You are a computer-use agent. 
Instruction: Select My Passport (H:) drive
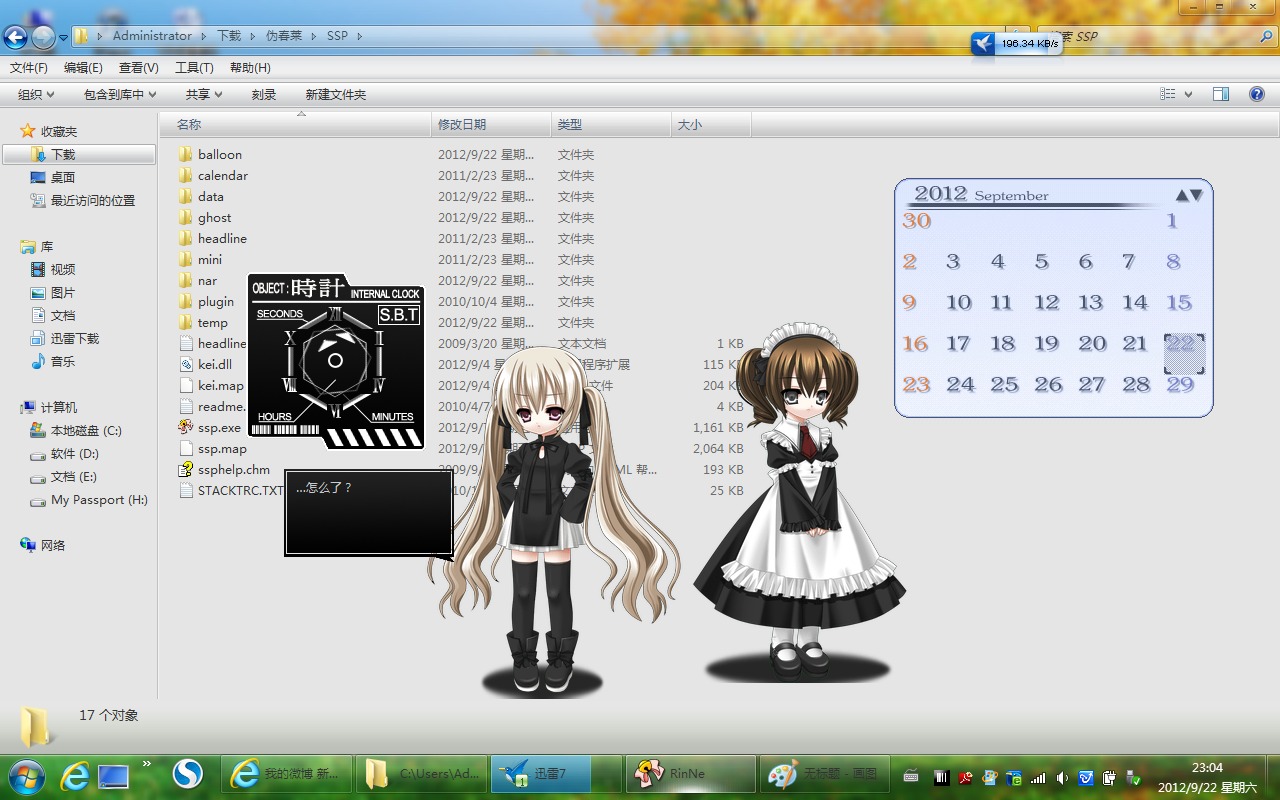coord(99,500)
